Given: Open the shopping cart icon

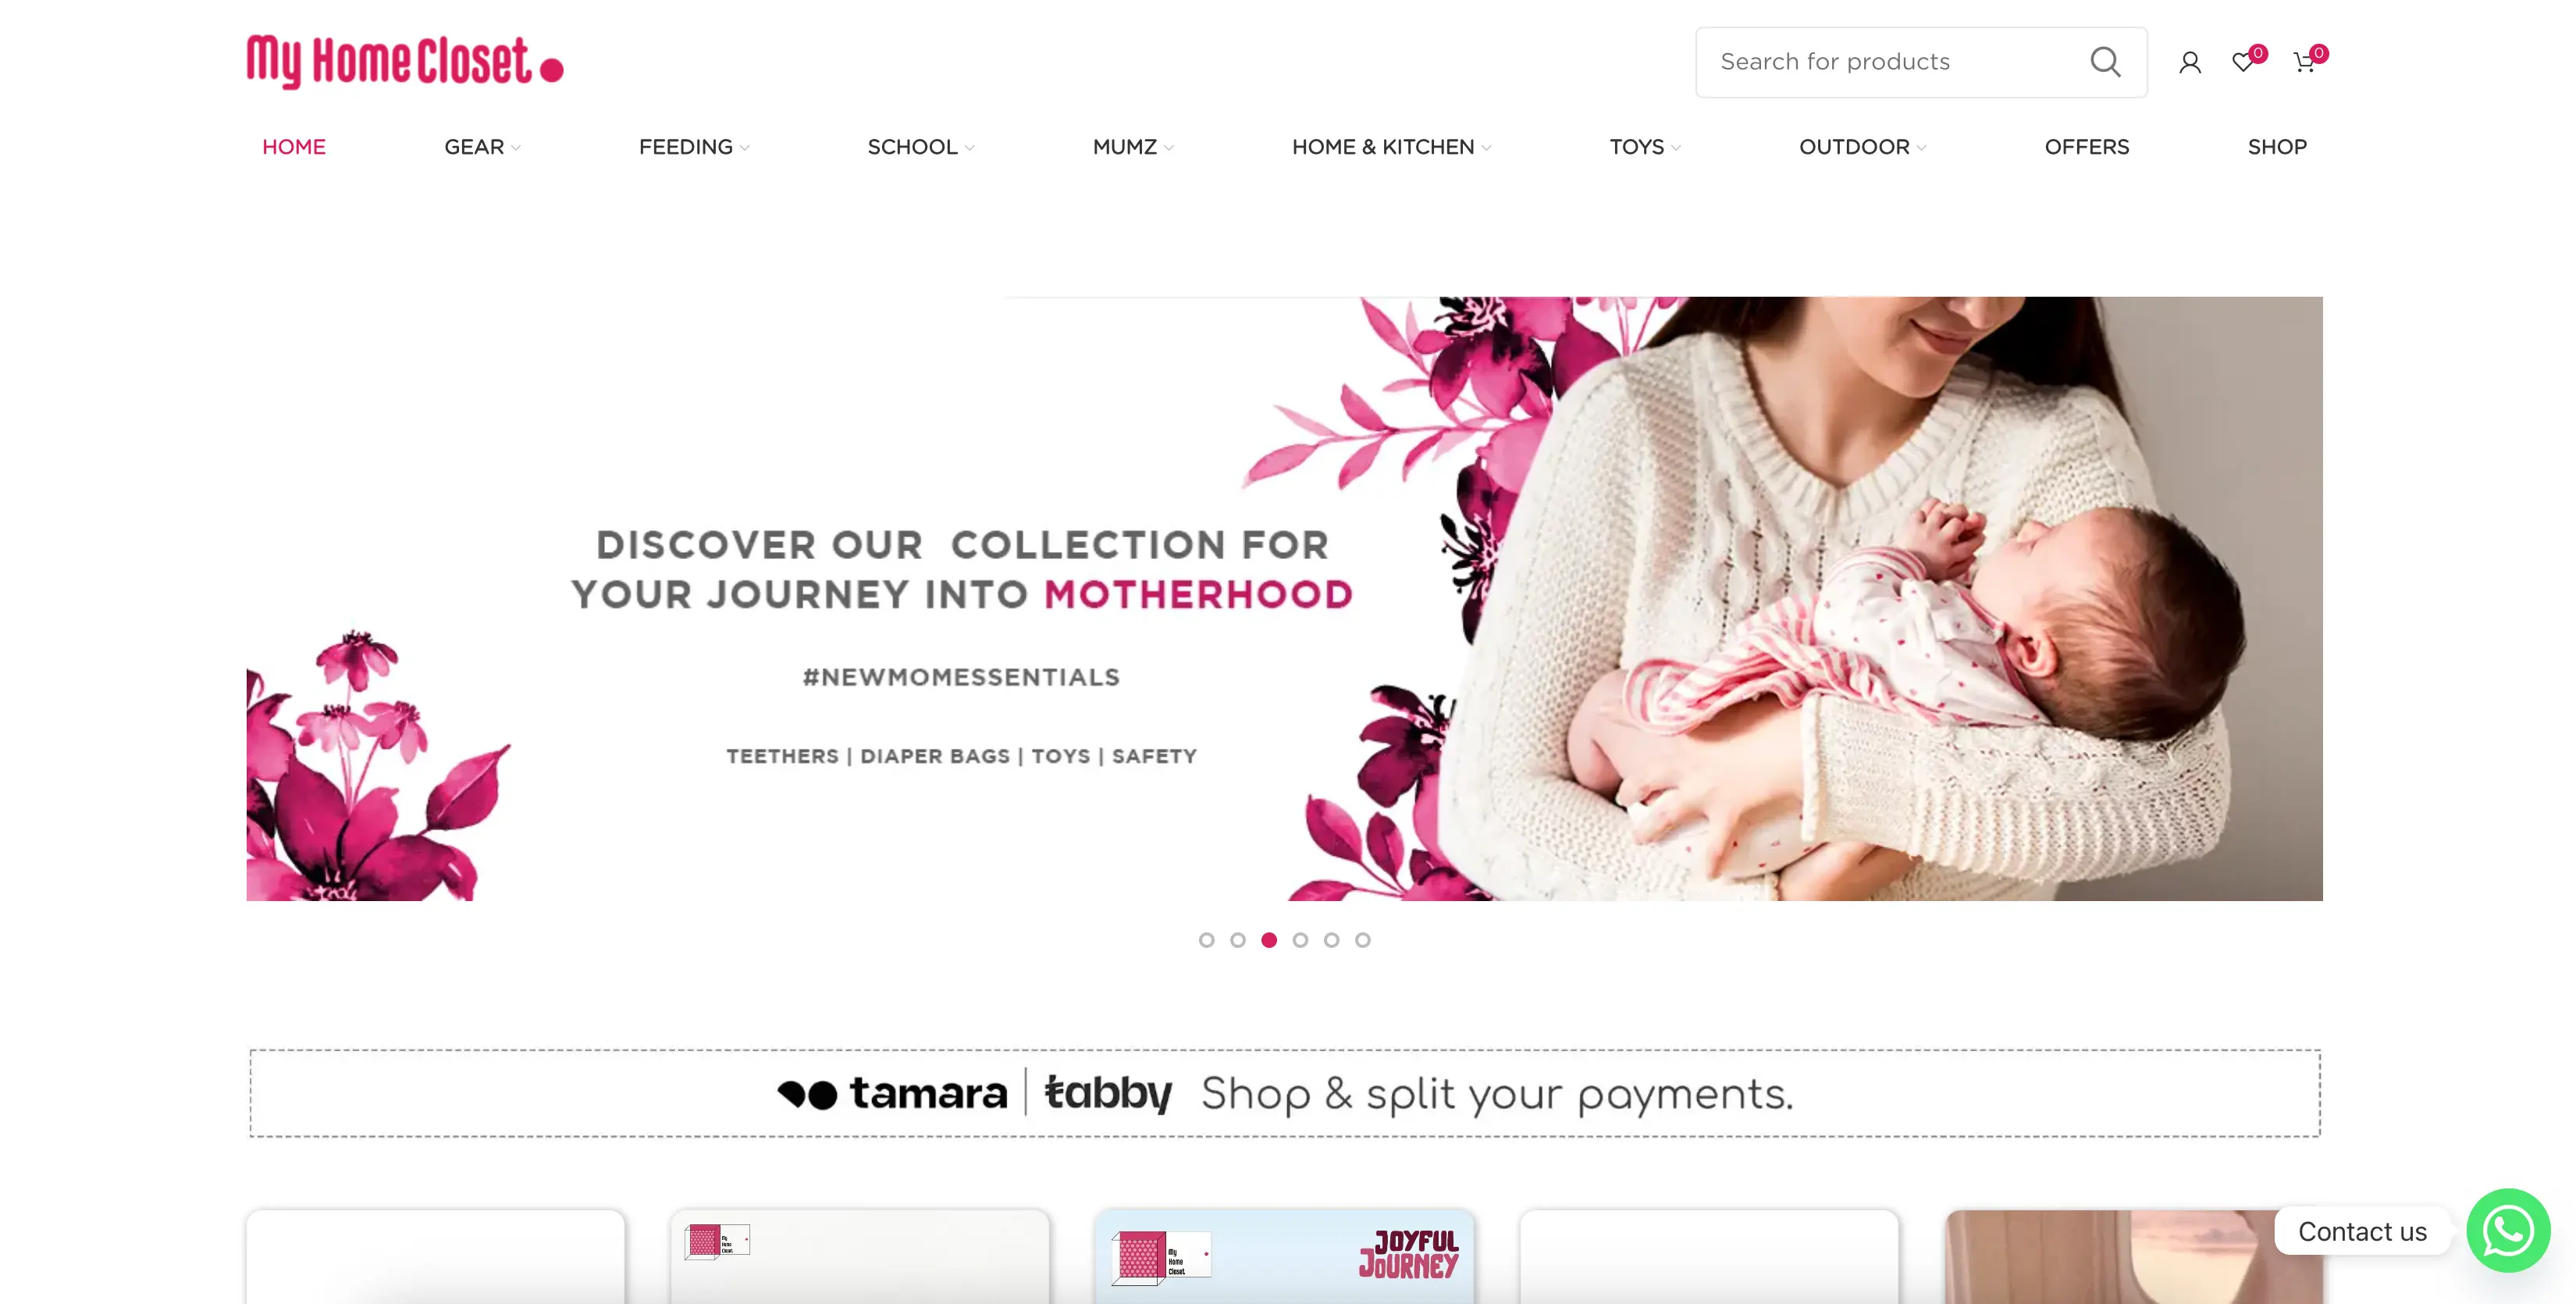Looking at the screenshot, I should click(2304, 63).
